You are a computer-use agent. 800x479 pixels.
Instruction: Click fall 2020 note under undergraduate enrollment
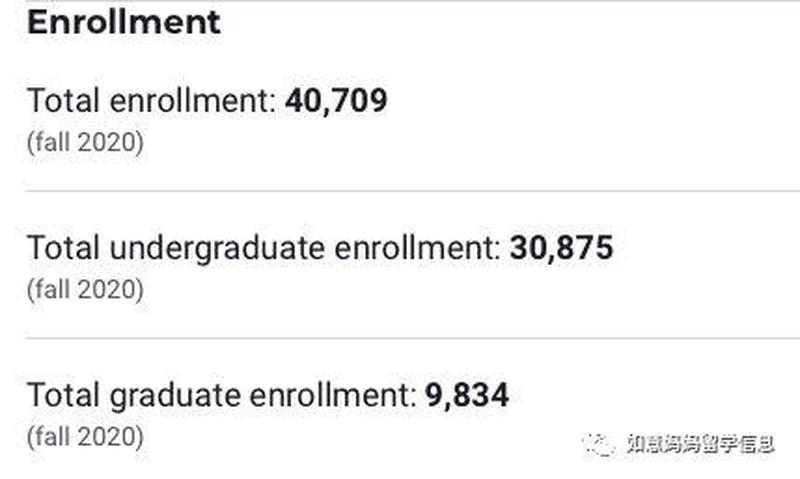[x=85, y=290]
